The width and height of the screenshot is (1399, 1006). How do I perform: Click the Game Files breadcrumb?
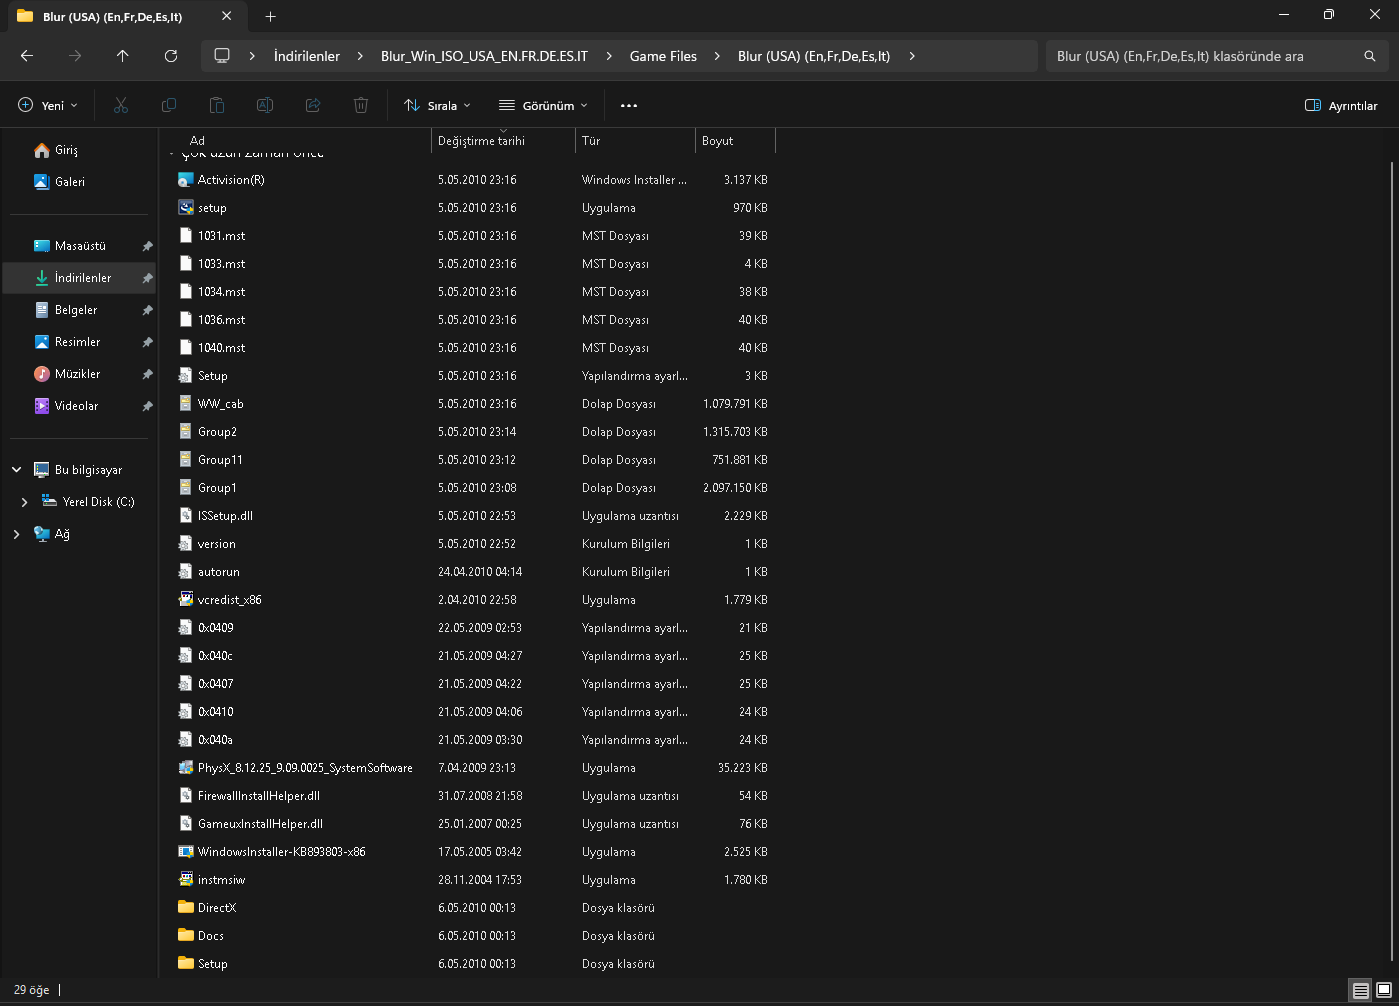tap(663, 56)
